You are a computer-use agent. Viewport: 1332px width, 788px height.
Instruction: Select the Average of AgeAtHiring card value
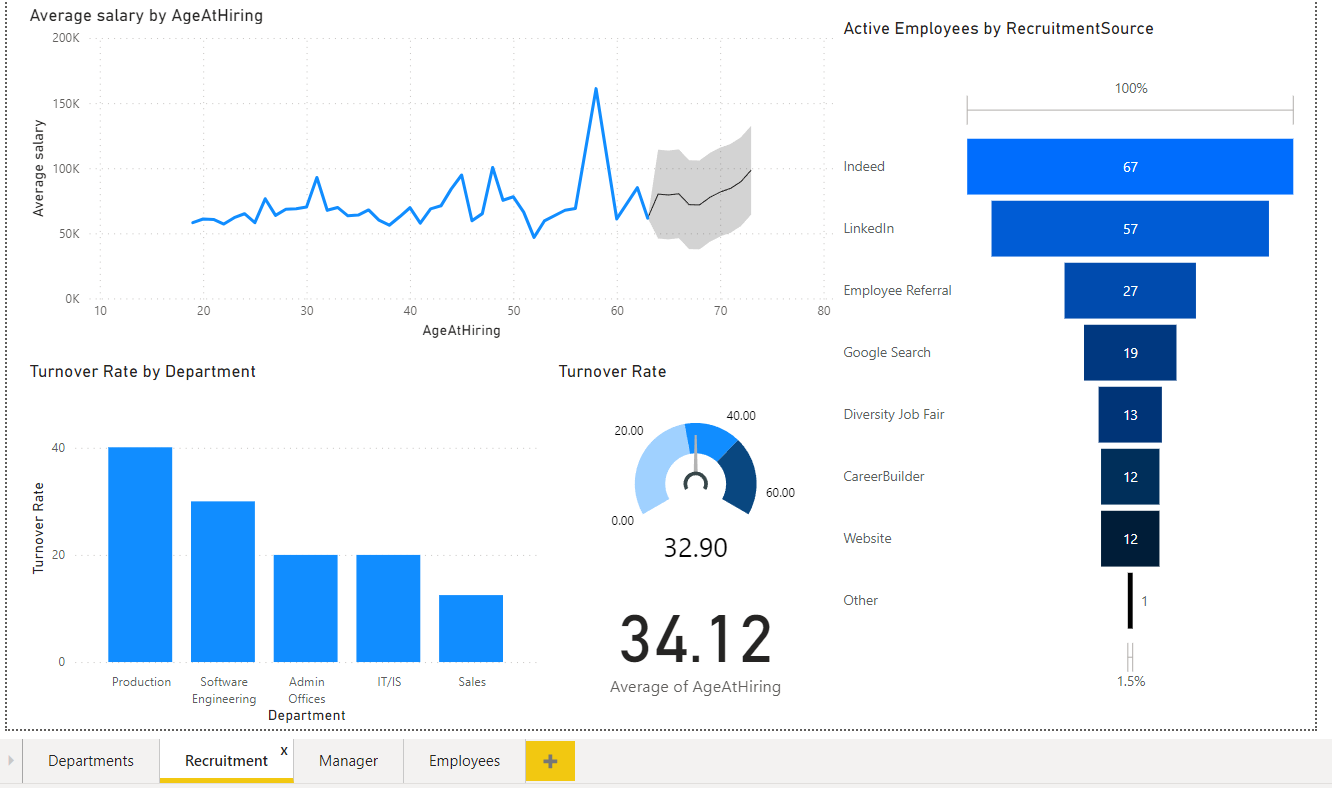coord(695,640)
